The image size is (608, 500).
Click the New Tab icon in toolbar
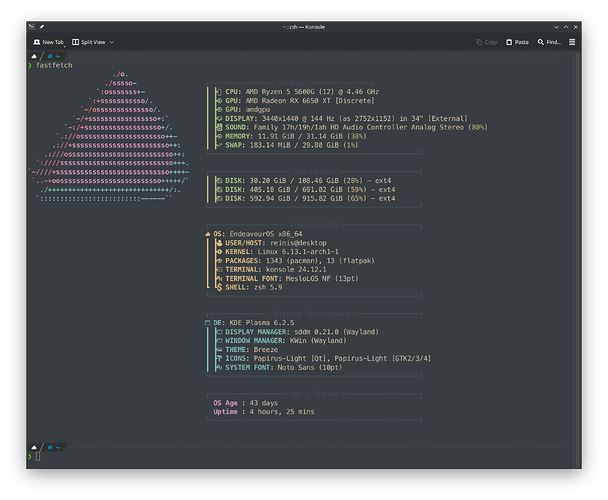pyautogui.click(x=35, y=43)
